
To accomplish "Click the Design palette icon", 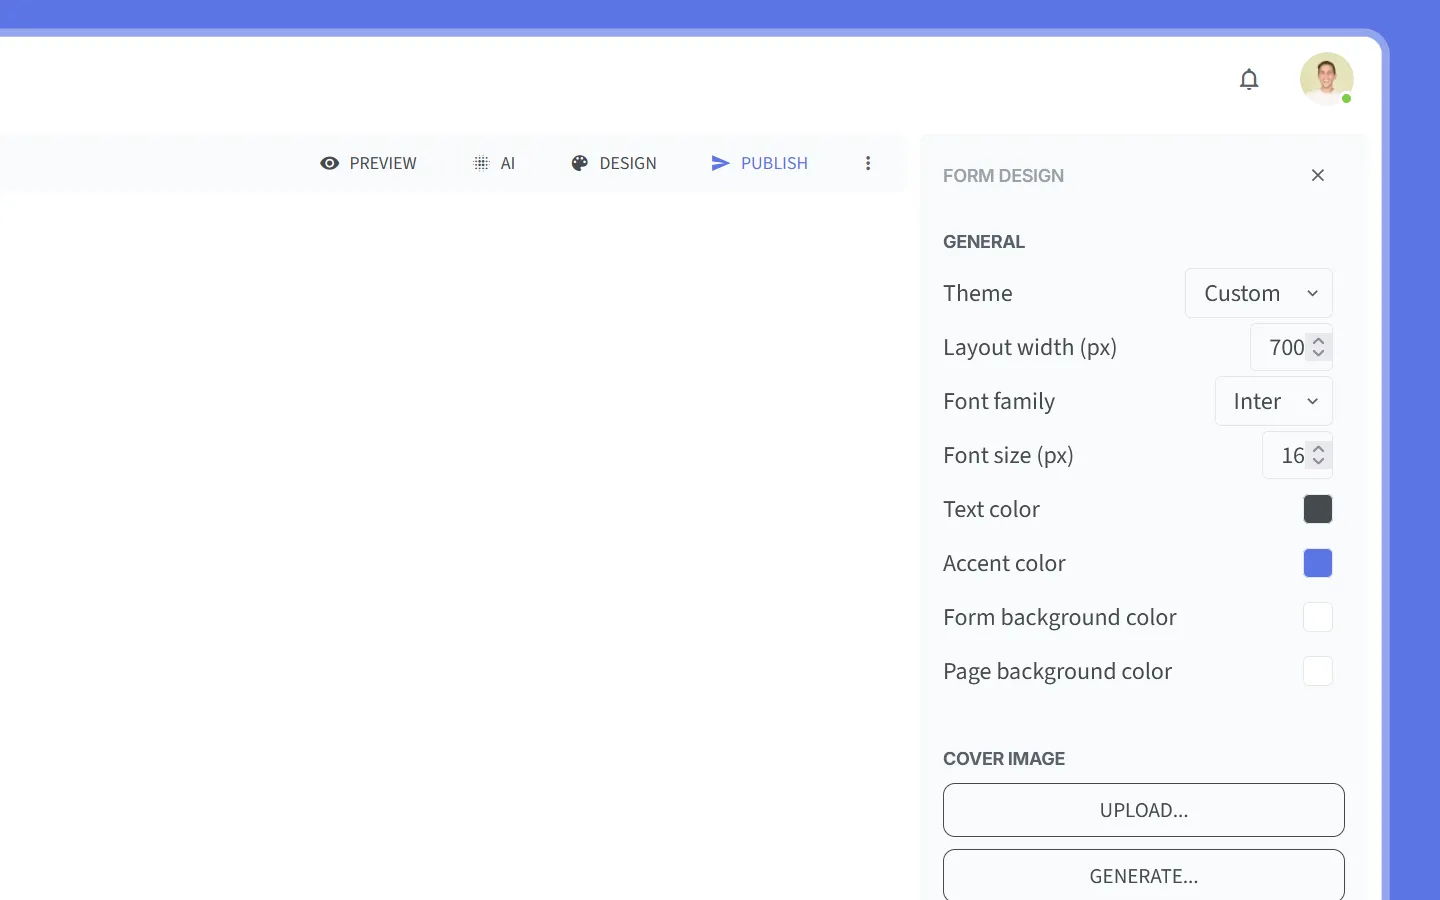I will pyautogui.click(x=580, y=163).
